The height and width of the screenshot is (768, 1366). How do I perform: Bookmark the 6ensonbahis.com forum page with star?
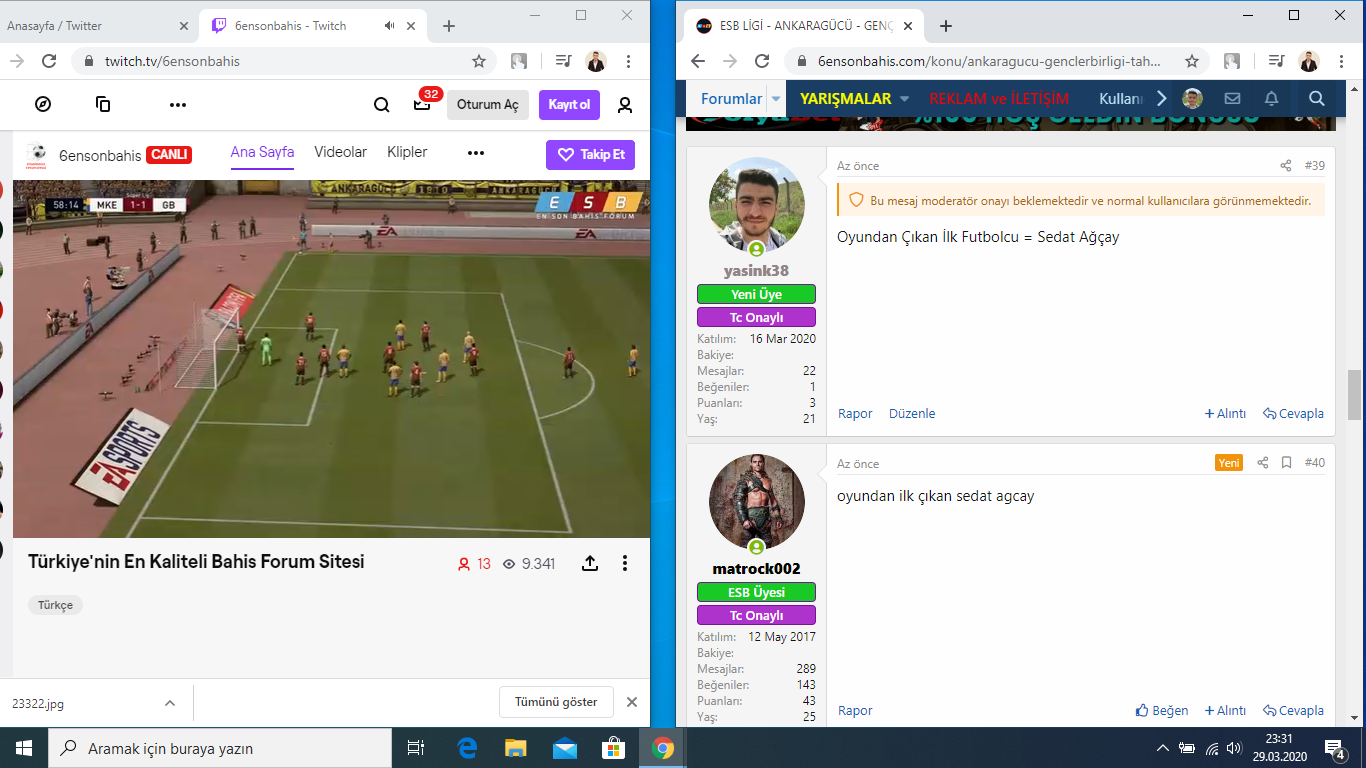[x=1192, y=61]
